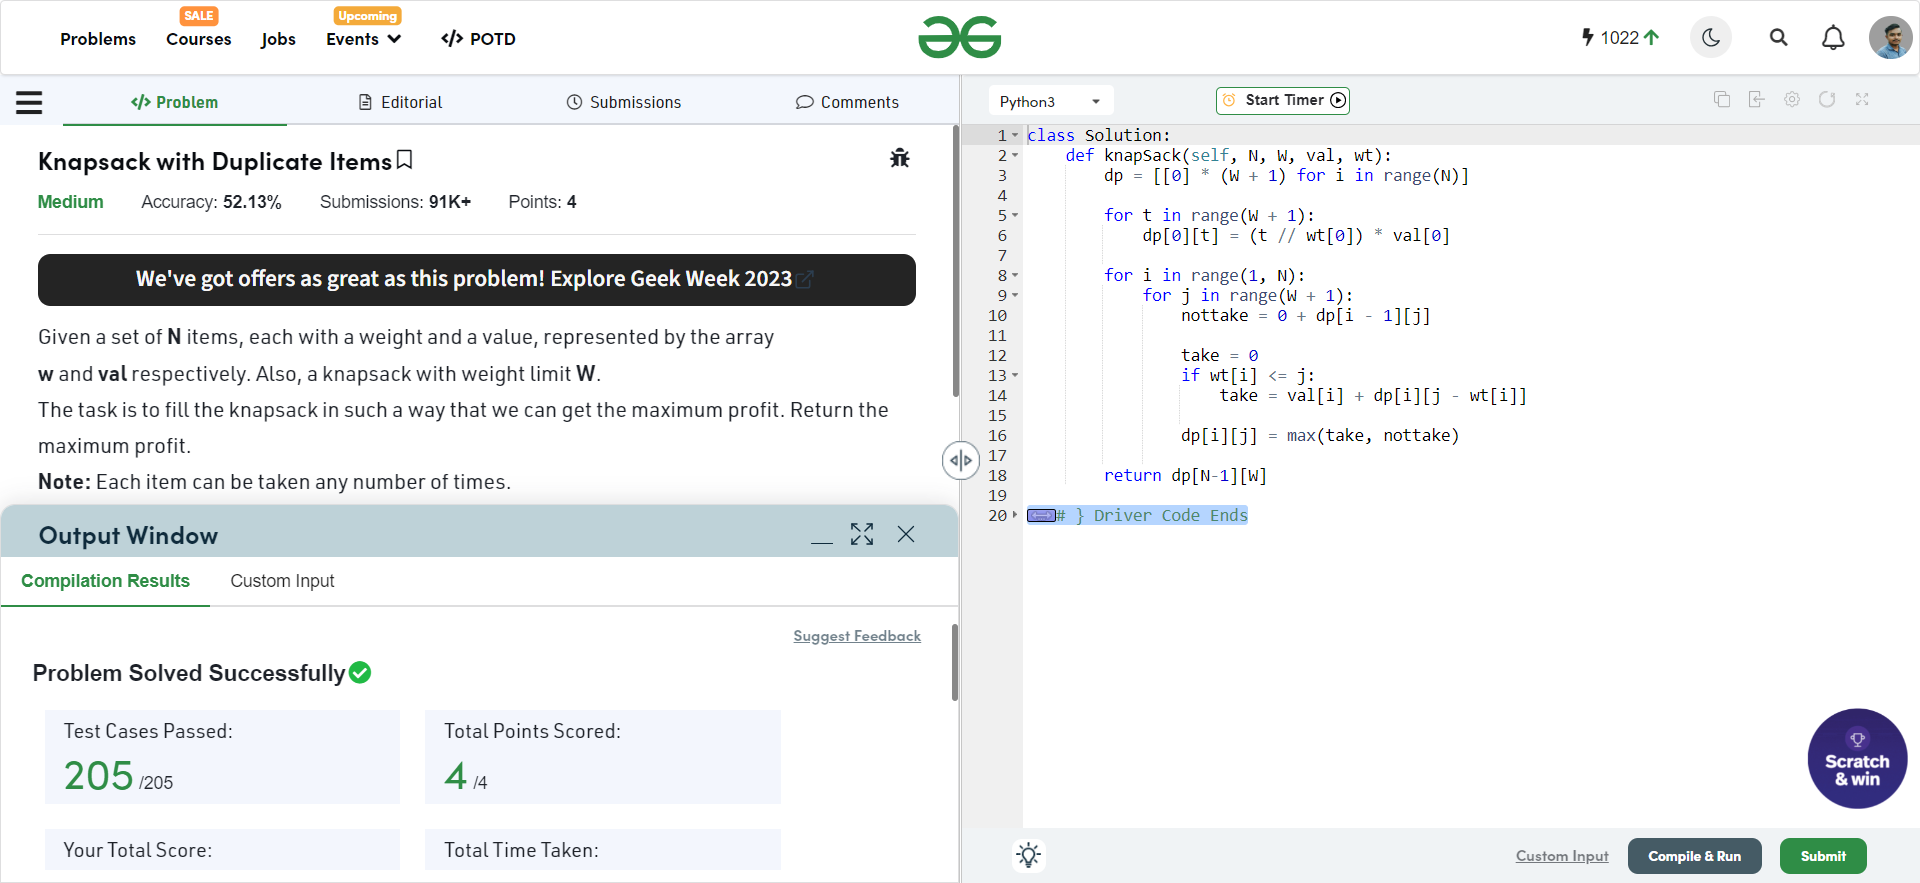This screenshot has width=1920, height=883.
Task: Open Python3 language dropdown
Action: click(1051, 101)
